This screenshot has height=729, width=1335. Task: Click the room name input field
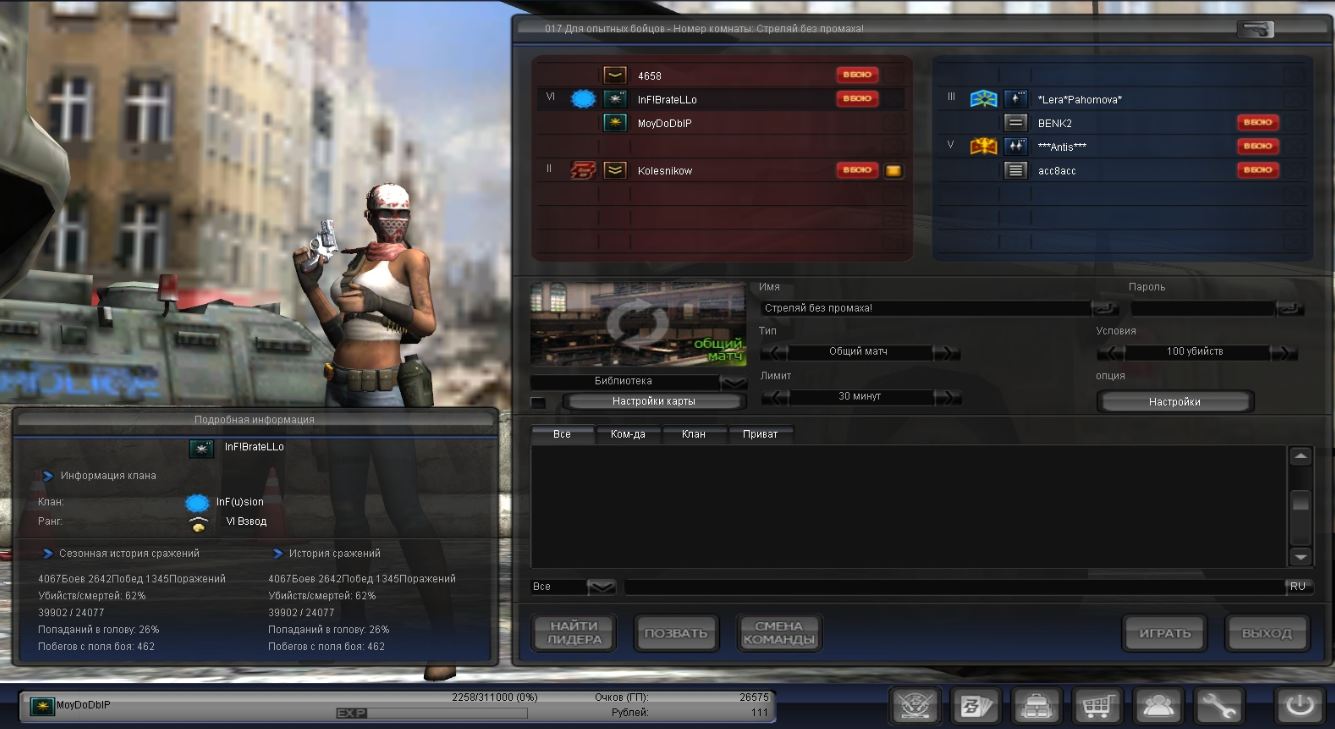tap(926, 308)
